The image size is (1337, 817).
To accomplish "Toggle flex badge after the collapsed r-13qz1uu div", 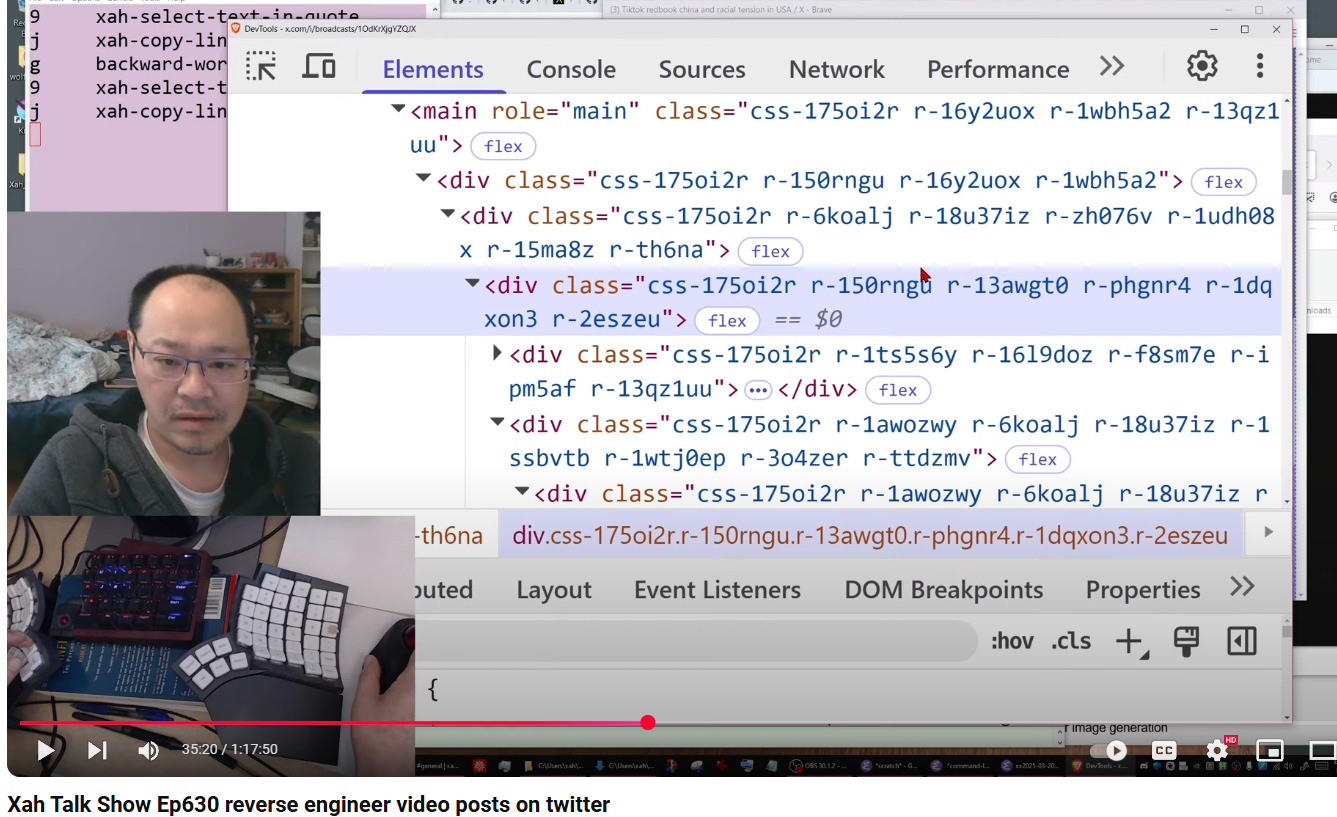I will 898,390.
